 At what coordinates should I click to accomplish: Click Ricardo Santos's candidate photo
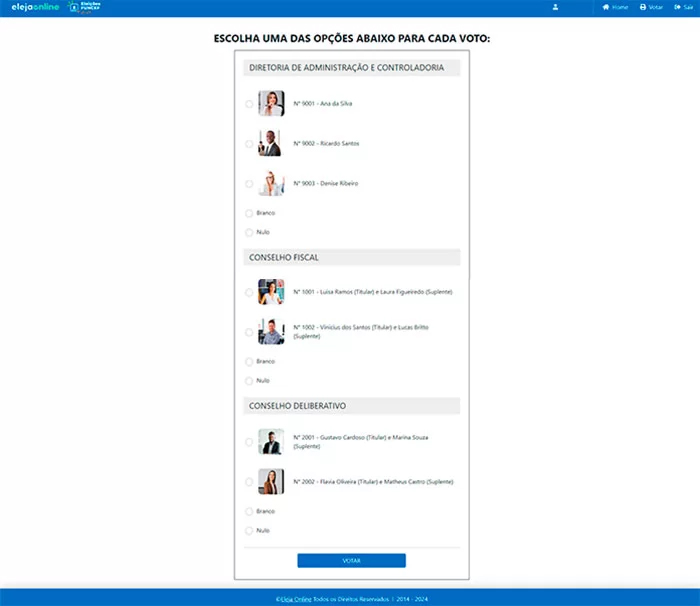tap(271, 143)
